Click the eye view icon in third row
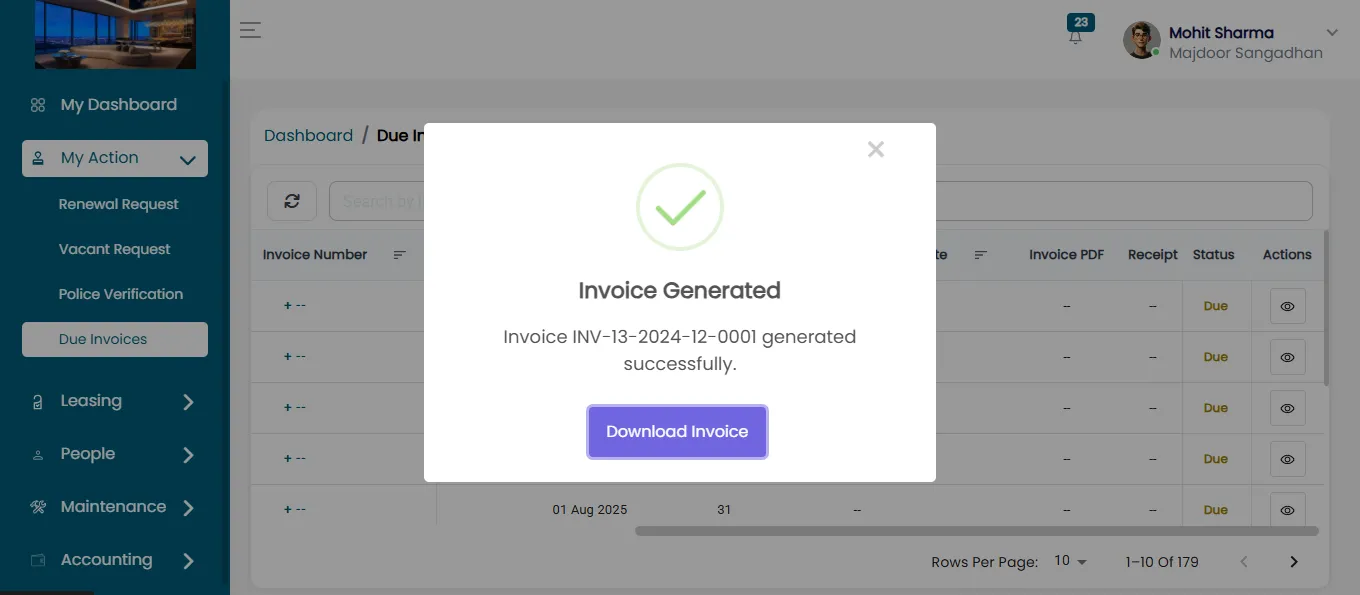Viewport: 1360px width, 595px height. tap(1288, 409)
